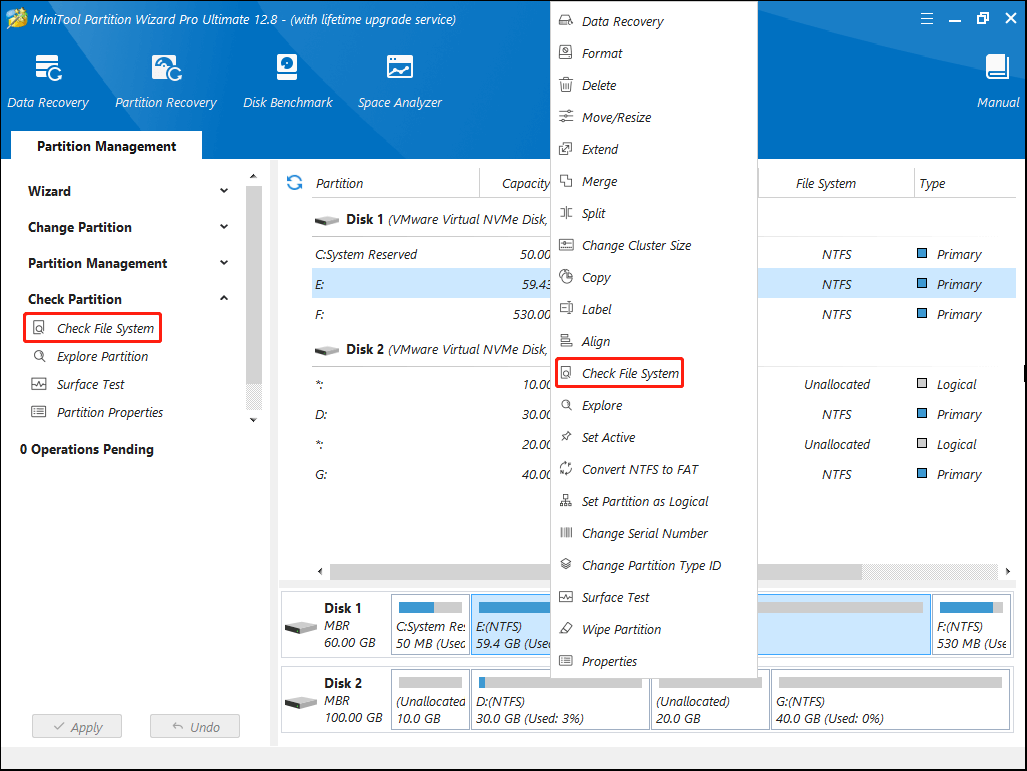Click the Copy icon in the context menu

(566, 276)
